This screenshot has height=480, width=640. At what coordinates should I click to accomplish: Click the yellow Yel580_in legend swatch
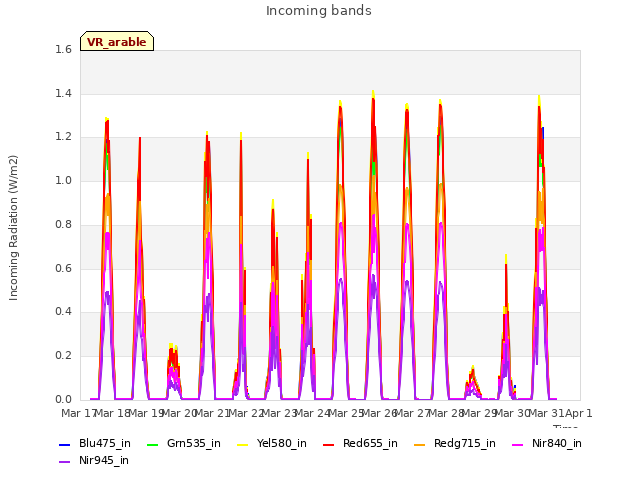point(242,444)
